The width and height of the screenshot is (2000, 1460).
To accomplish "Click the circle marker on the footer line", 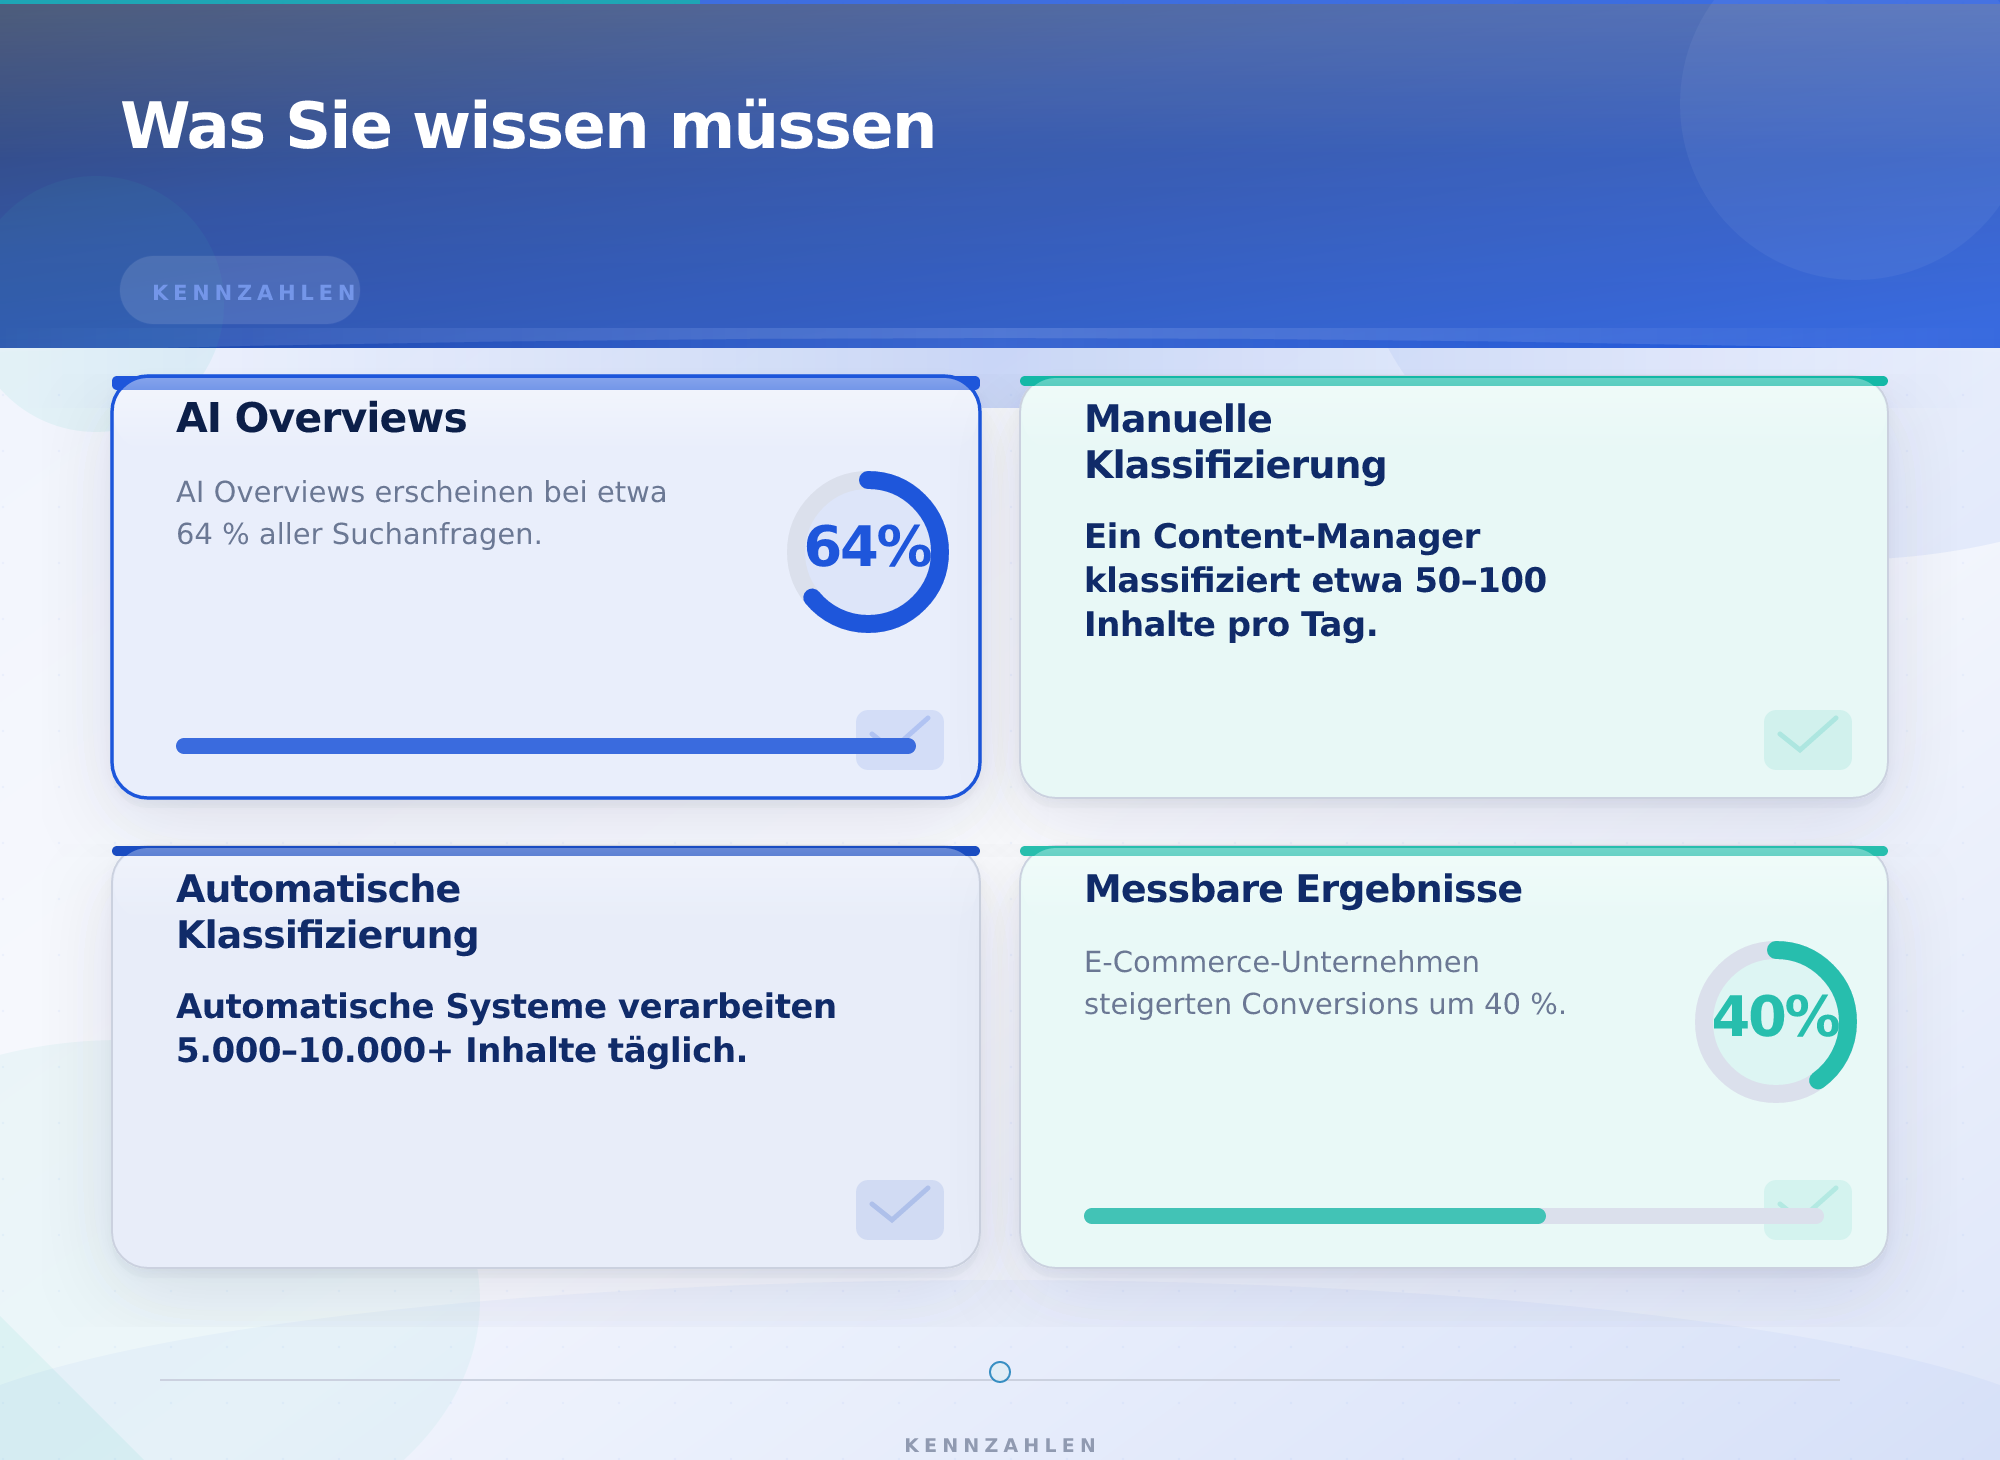I will 1000,1372.
